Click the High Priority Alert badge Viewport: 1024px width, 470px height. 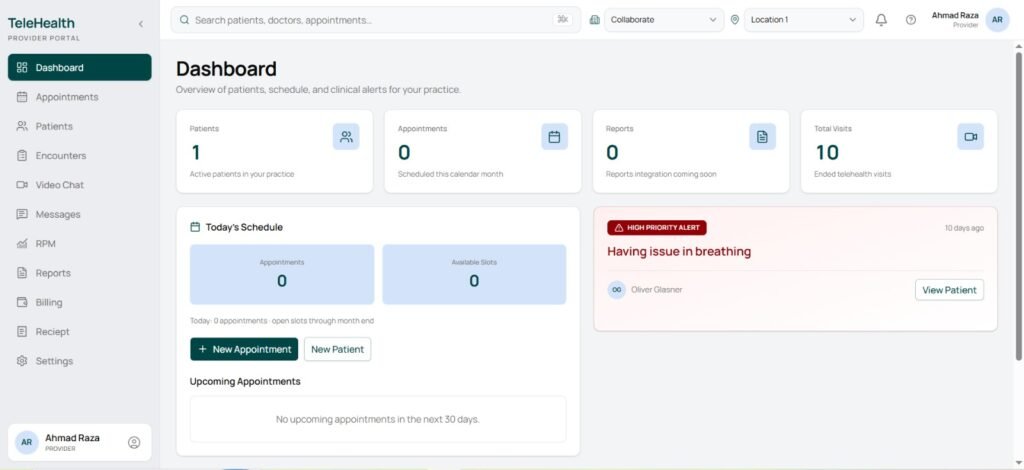coord(657,228)
